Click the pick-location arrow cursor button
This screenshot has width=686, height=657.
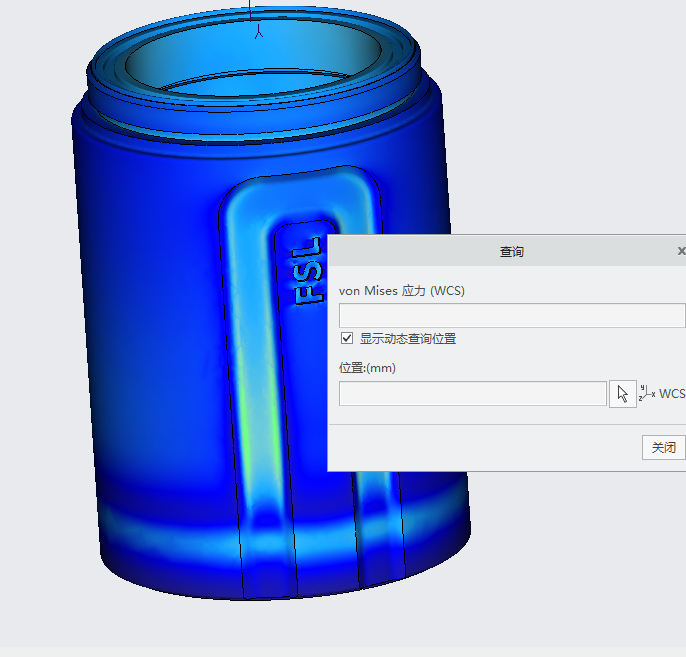tap(622, 394)
